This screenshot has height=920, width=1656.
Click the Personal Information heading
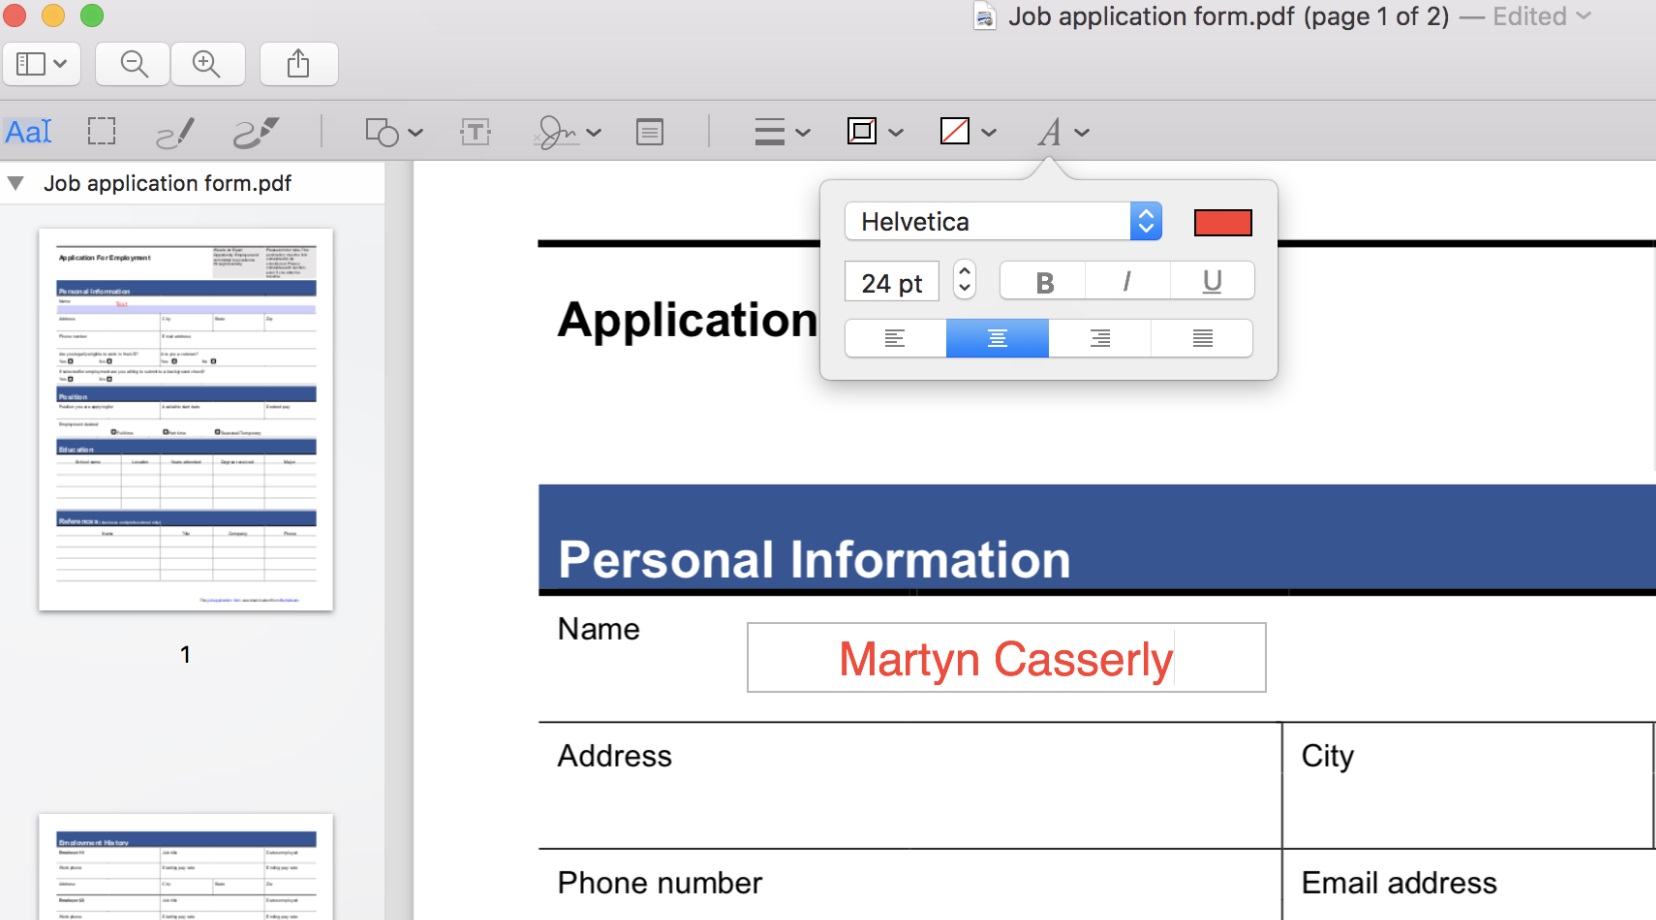(814, 559)
